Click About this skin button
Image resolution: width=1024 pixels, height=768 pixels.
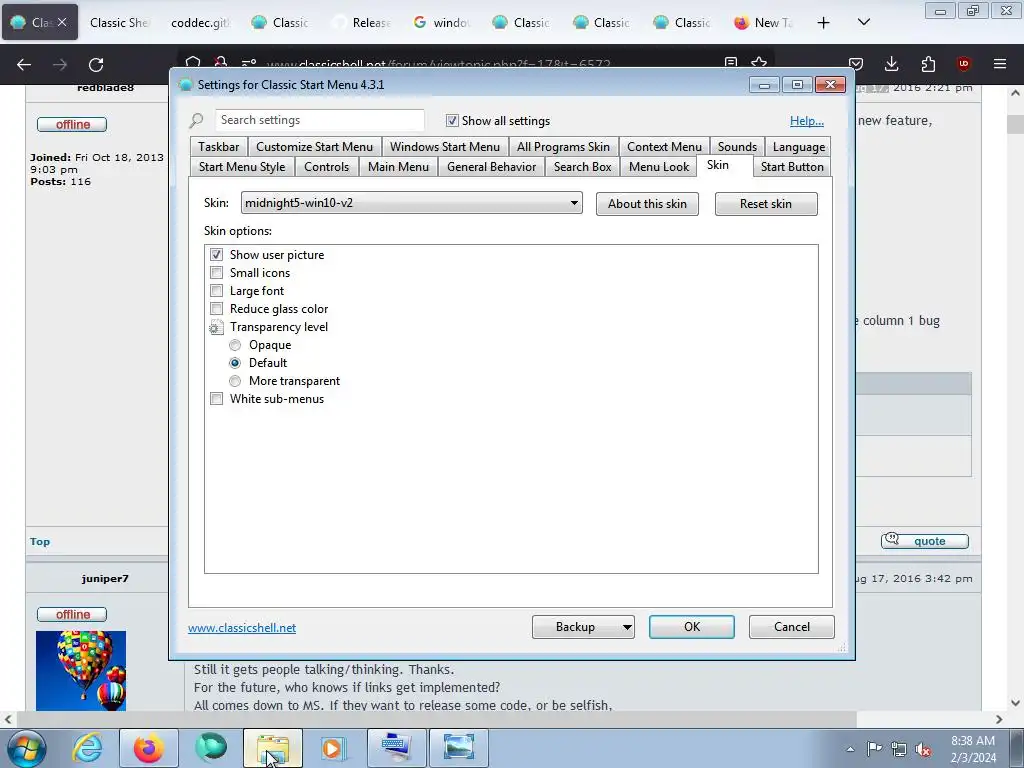[647, 204]
